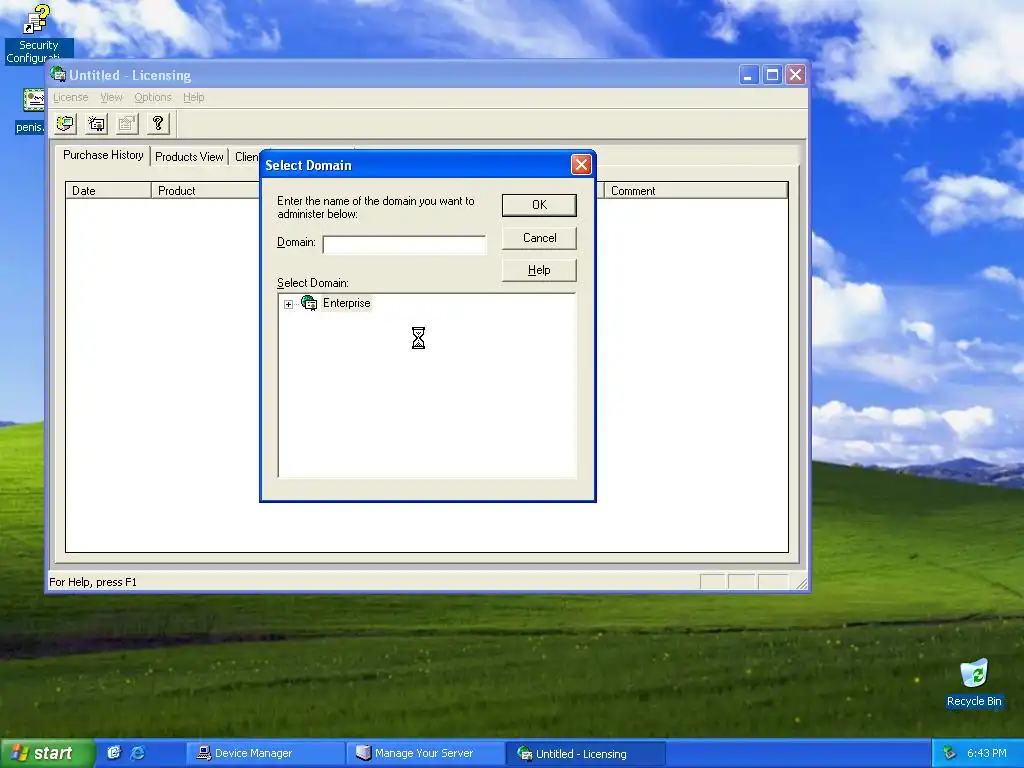The height and width of the screenshot is (768, 1024).
Task: Open the View menu
Action: 111,97
